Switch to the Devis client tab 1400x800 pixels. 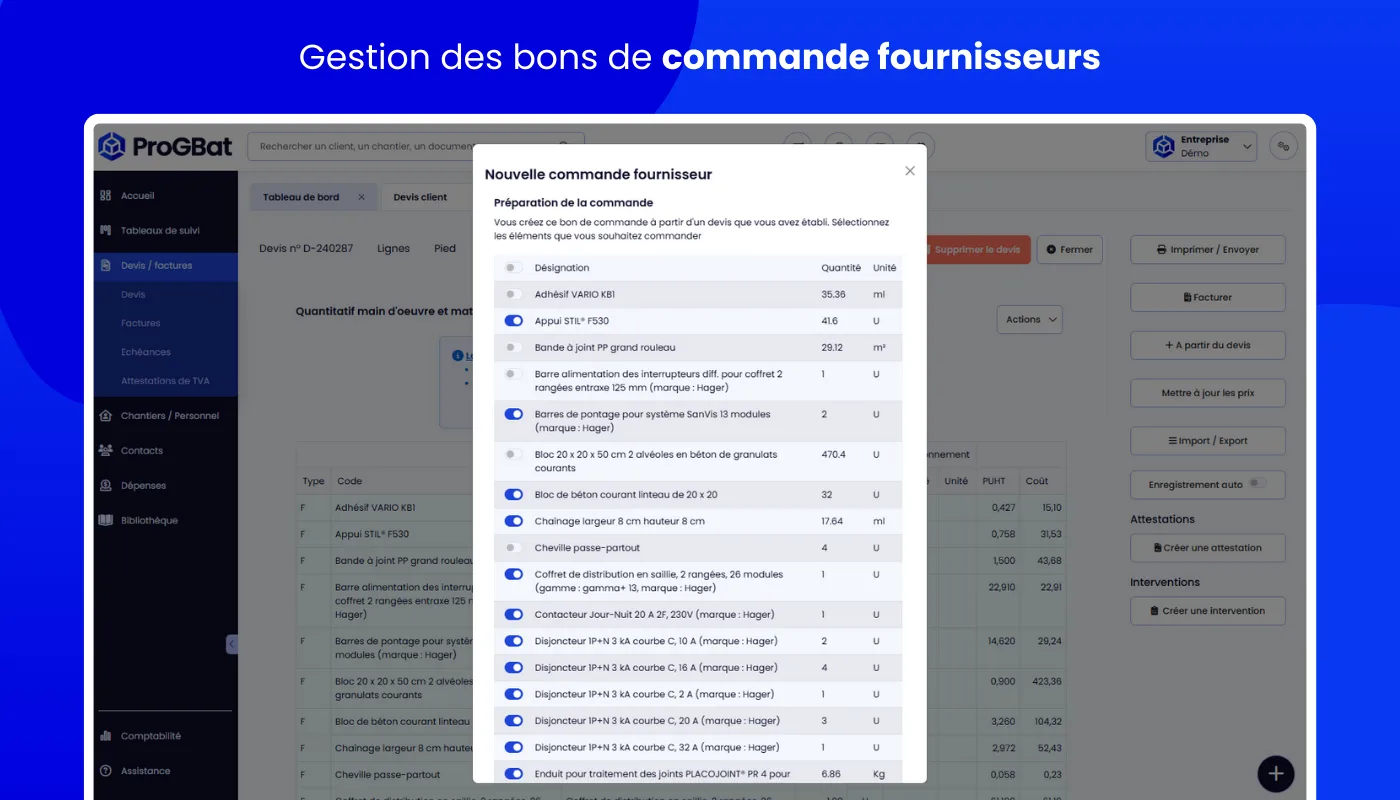coord(420,197)
